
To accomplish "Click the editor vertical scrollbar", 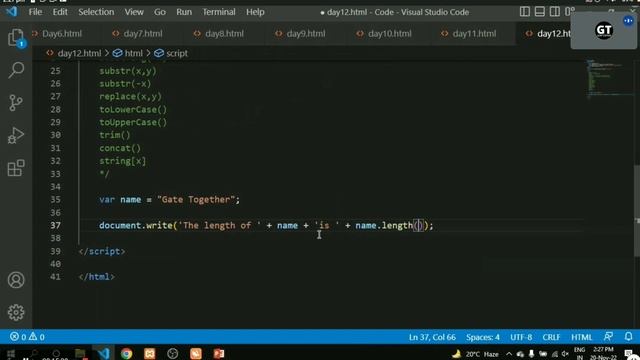I will 637,210.
